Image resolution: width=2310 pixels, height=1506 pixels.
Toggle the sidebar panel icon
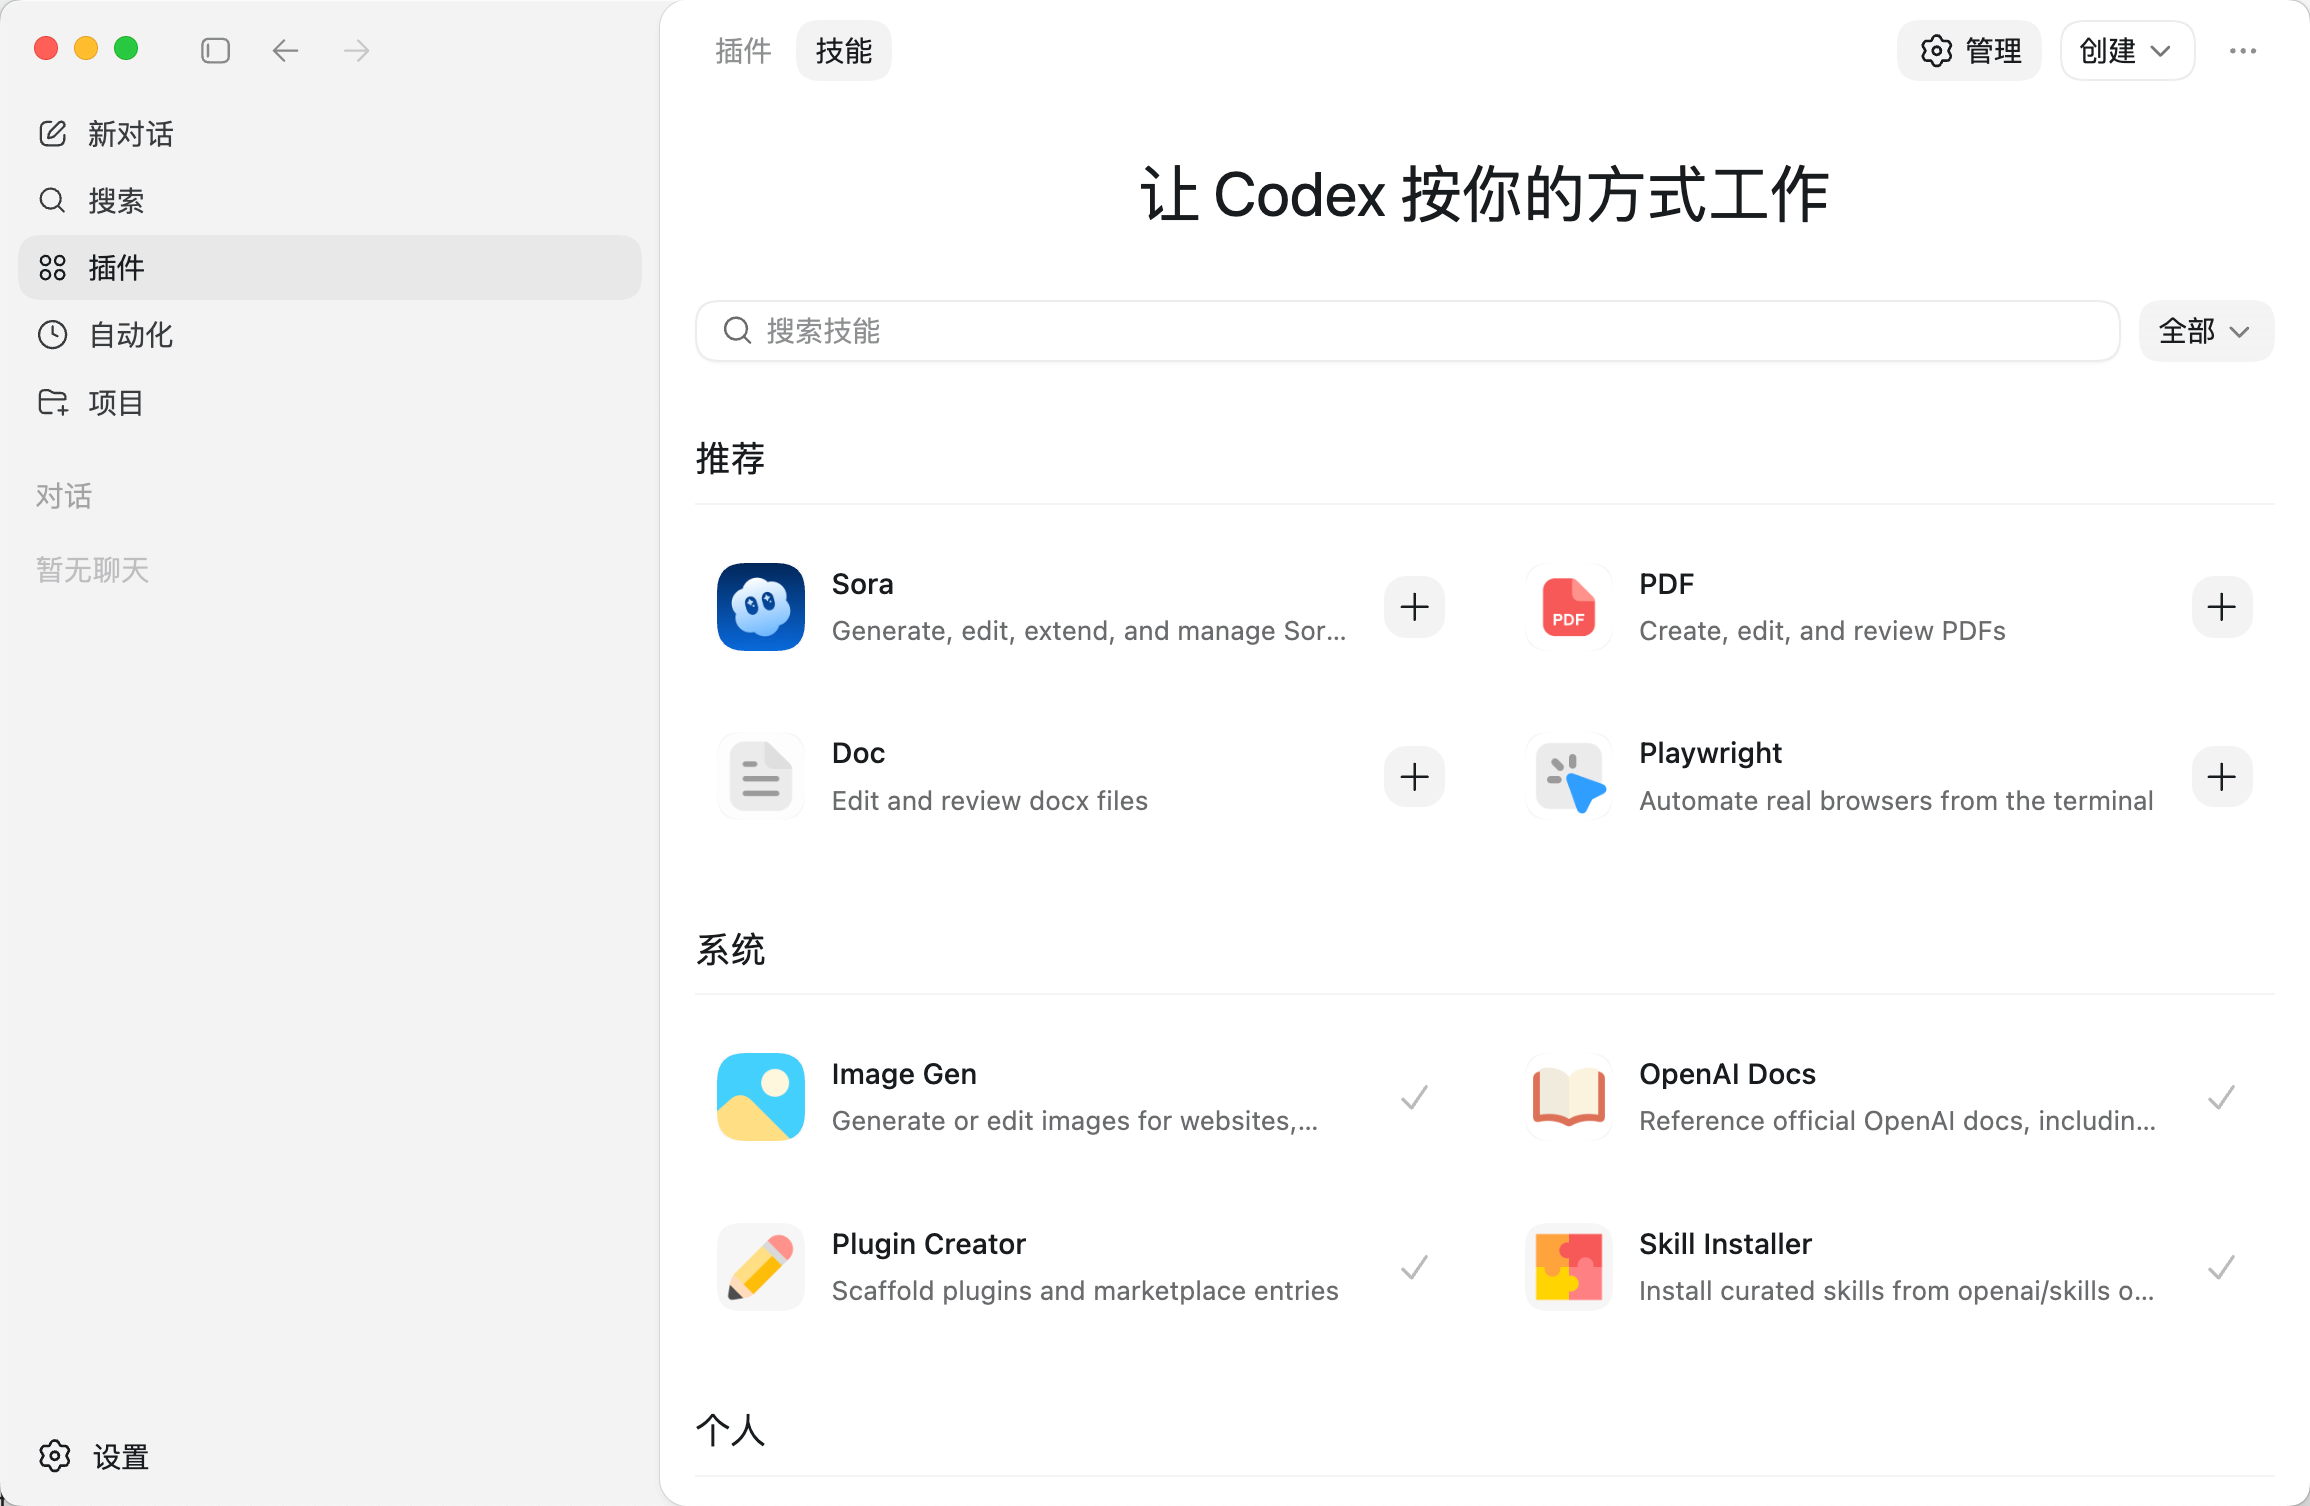coord(215,50)
